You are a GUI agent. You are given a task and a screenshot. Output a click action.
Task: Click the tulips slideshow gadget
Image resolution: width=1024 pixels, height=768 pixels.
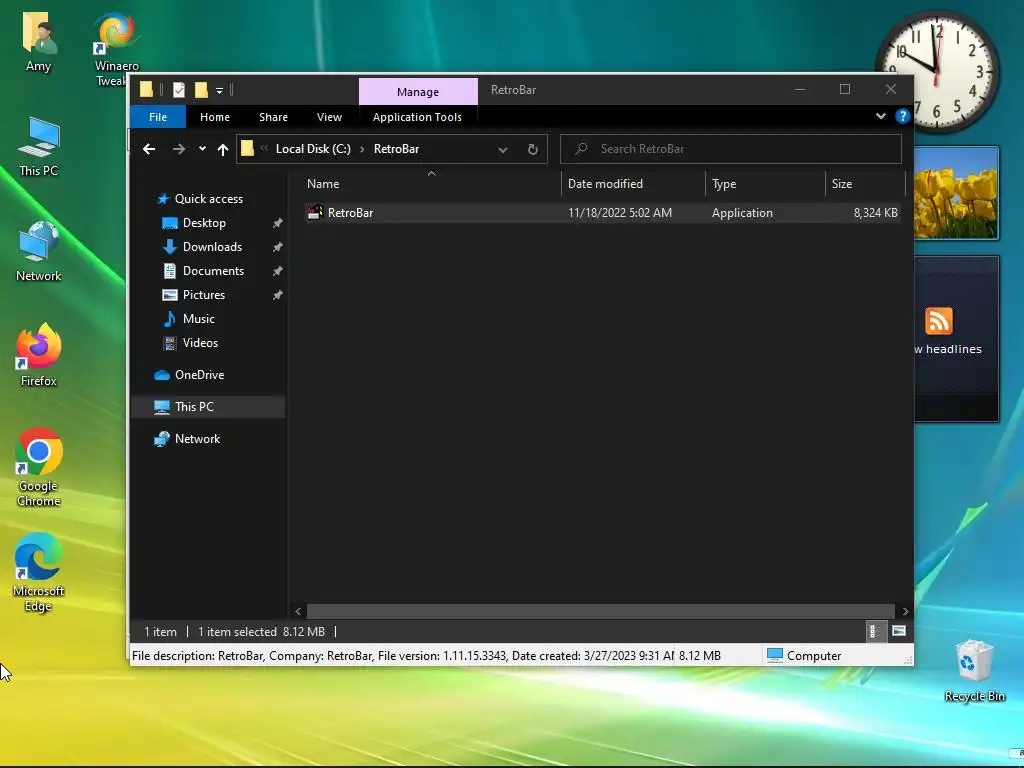click(957, 193)
